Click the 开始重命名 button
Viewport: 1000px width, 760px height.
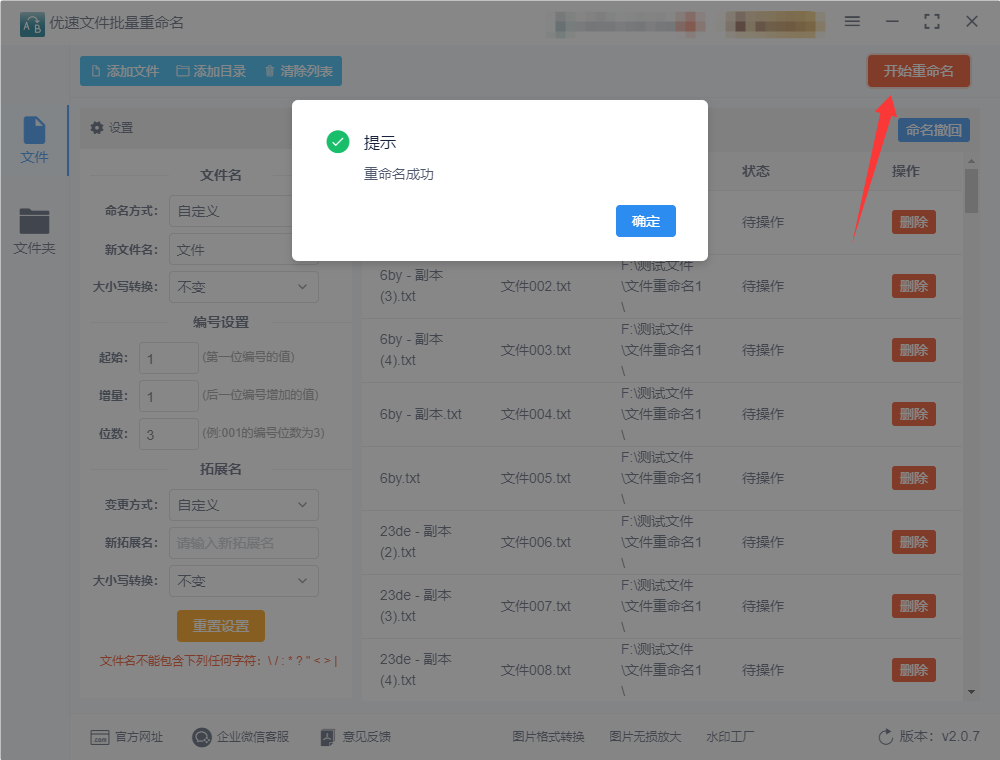[918, 71]
